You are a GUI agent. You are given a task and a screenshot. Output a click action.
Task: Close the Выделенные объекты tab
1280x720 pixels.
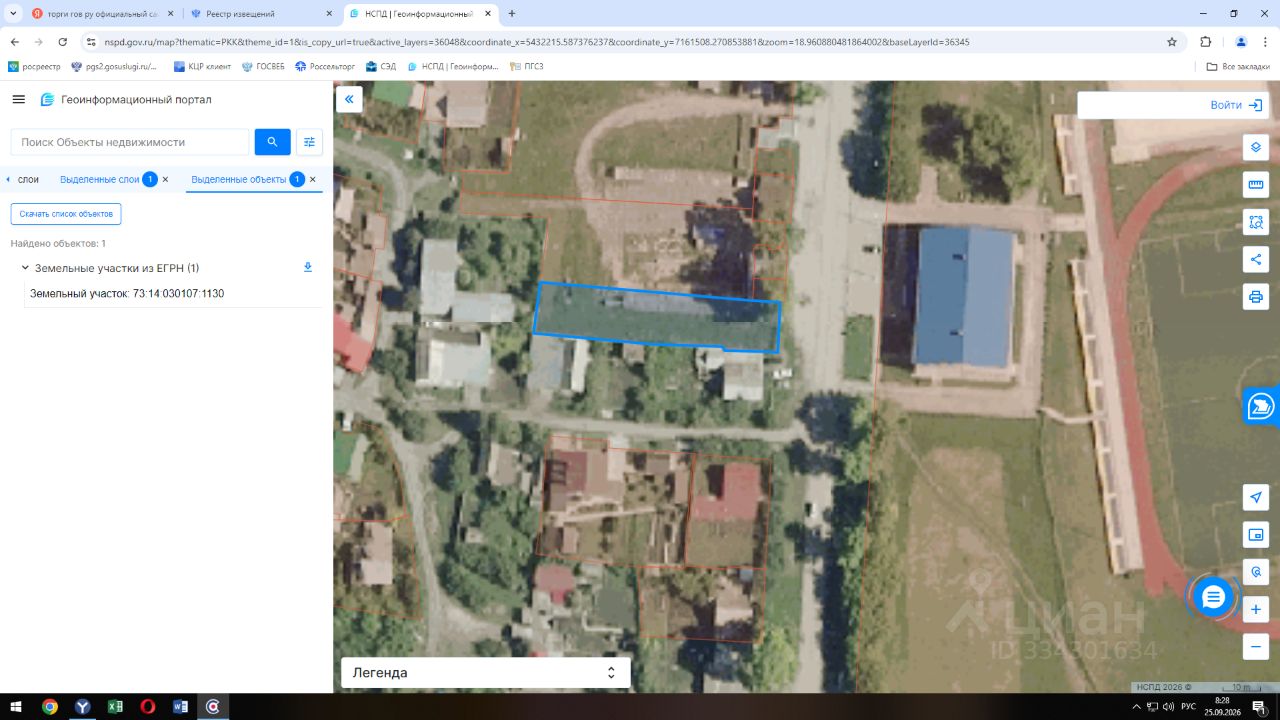[313, 179]
